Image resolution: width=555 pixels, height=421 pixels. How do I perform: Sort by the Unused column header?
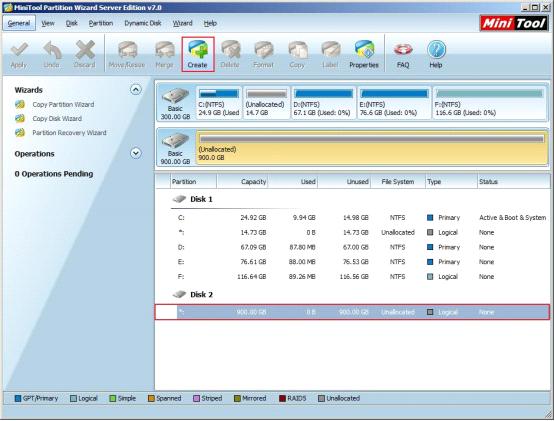[344, 182]
